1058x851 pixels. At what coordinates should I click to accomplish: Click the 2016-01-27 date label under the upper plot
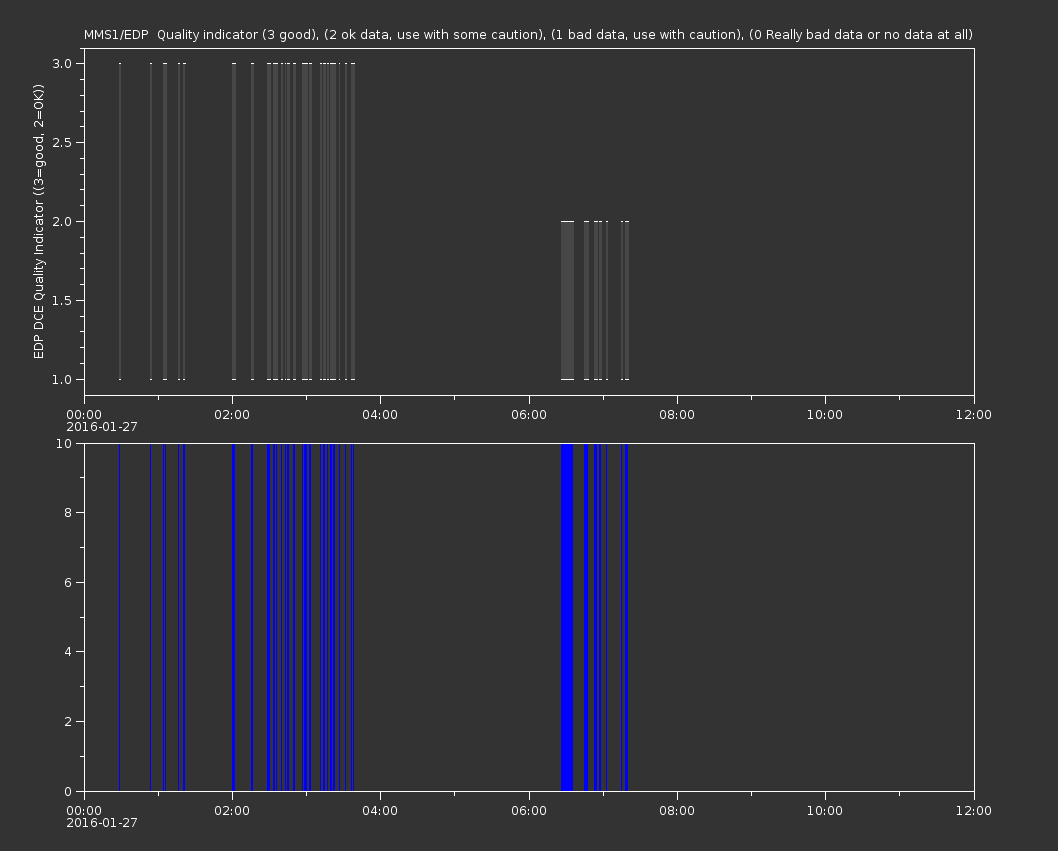tap(102, 427)
